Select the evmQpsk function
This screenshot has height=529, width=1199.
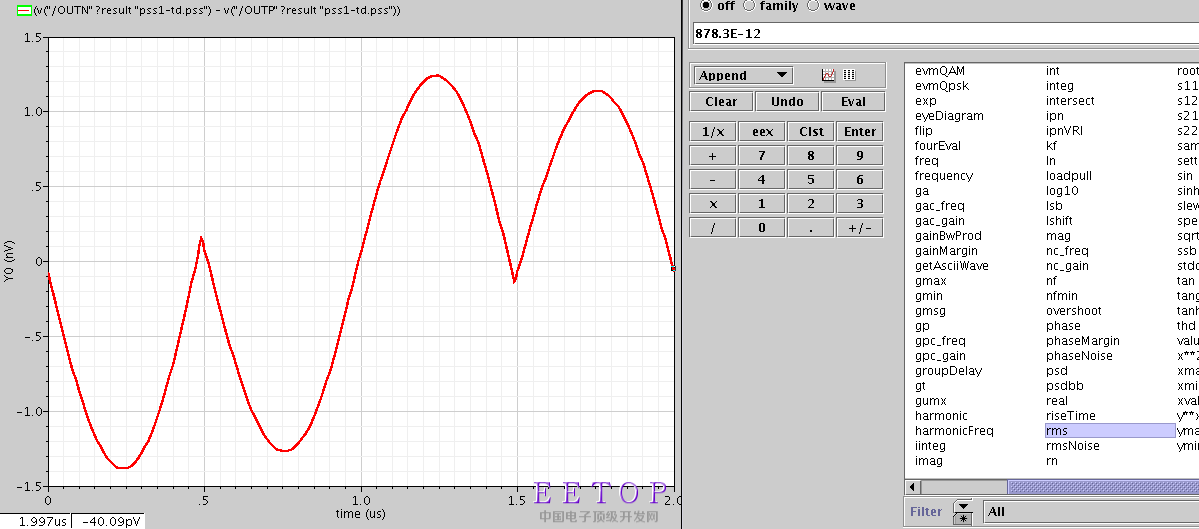[941, 86]
